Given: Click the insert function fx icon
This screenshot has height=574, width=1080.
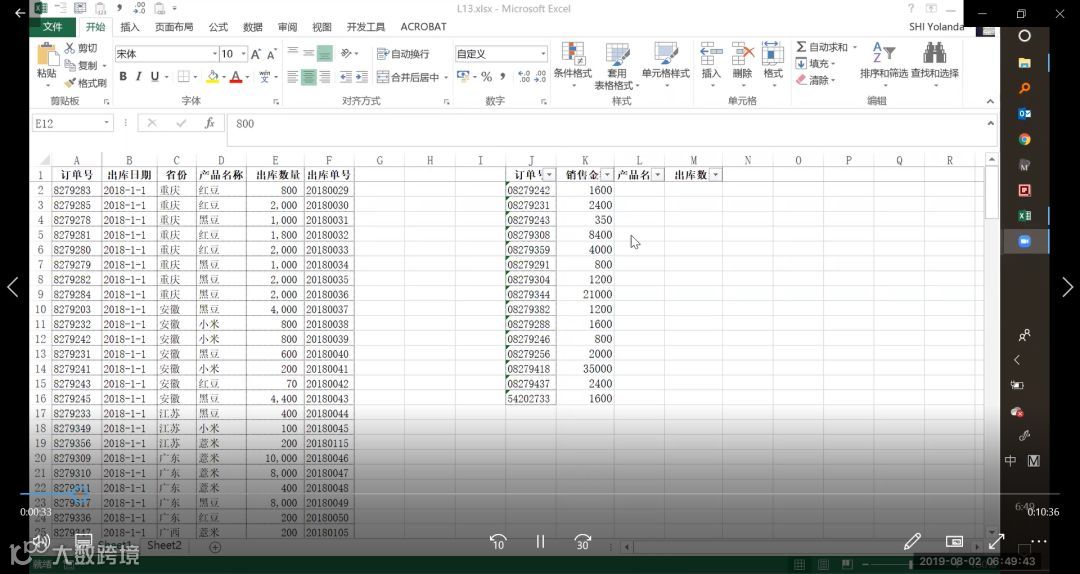Looking at the screenshot, I should pyautogui.click(x=209, y=123).
